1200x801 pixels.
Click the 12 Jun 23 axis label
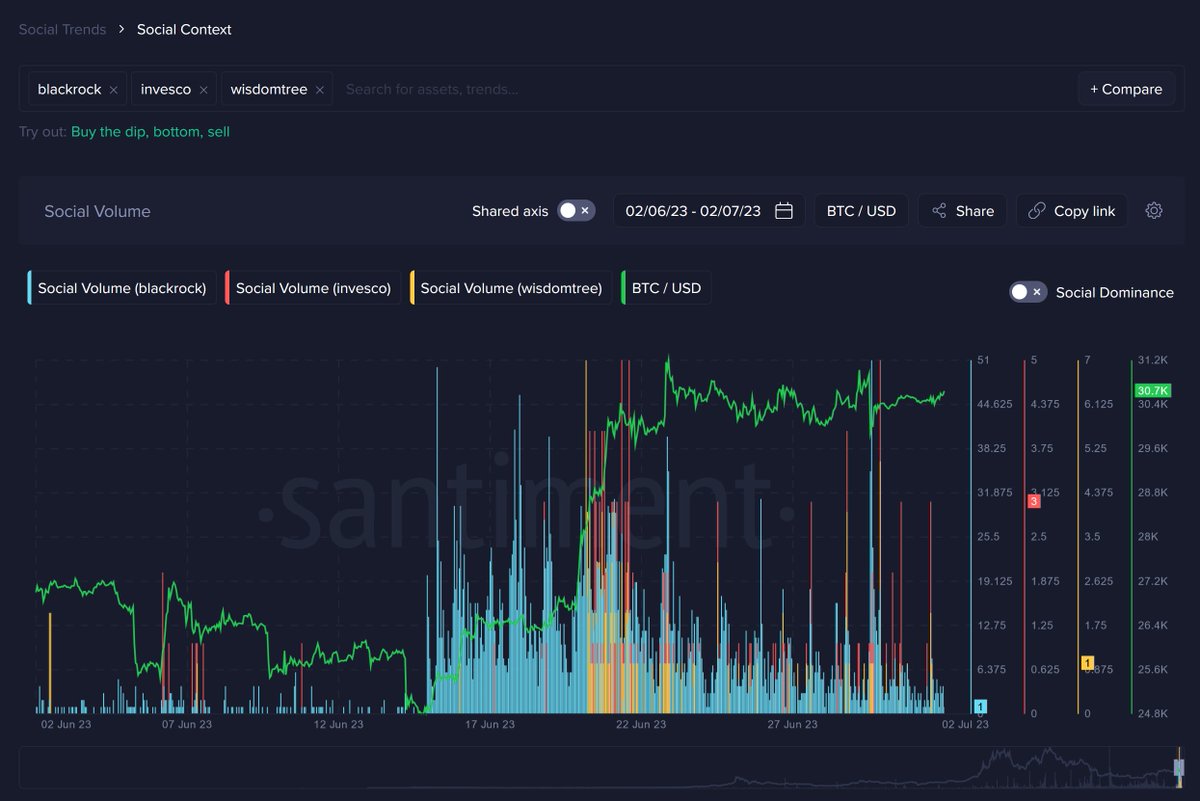click(338, 724)
